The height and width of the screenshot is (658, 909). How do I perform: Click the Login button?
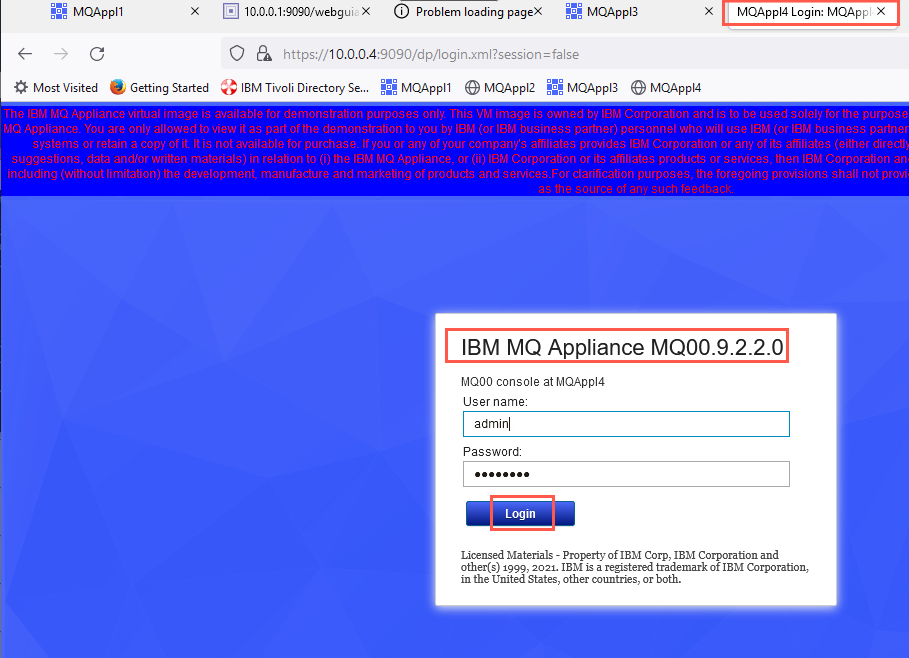[520, 514]
